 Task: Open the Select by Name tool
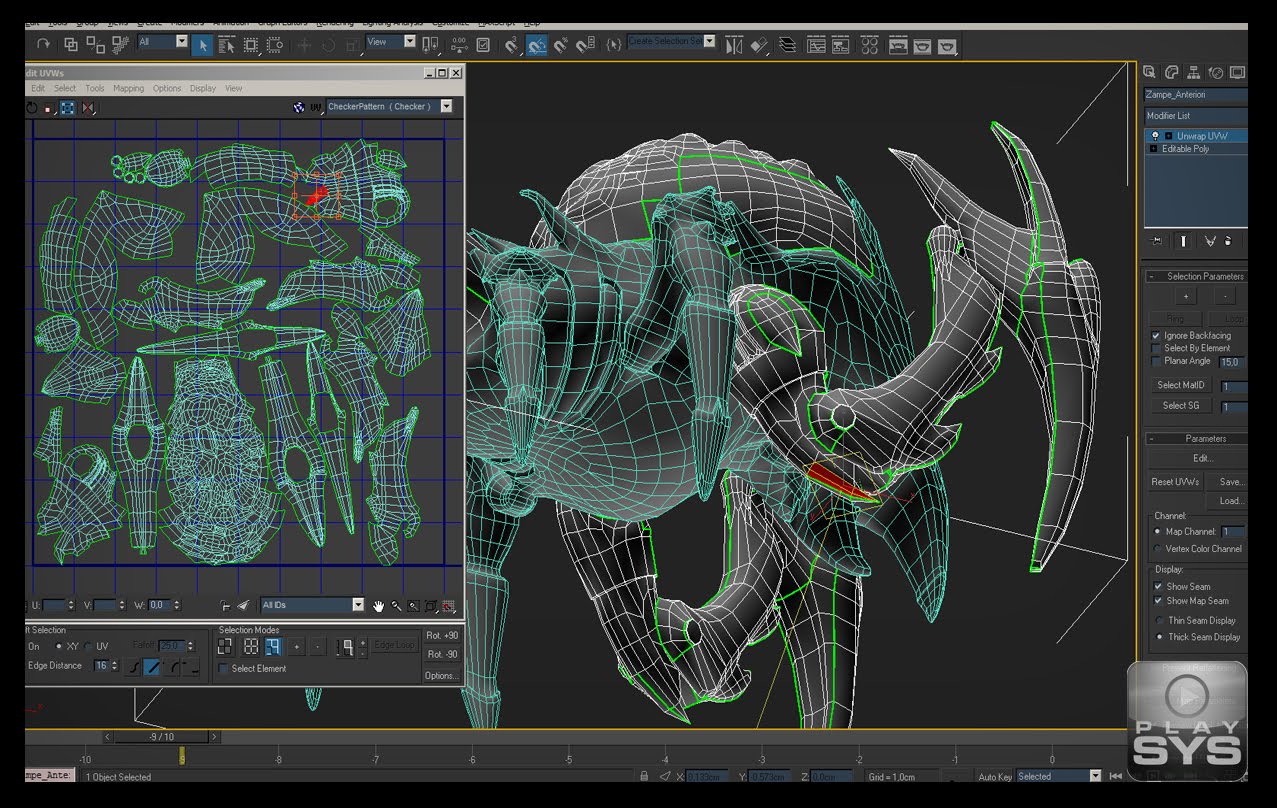click(226, 44)
